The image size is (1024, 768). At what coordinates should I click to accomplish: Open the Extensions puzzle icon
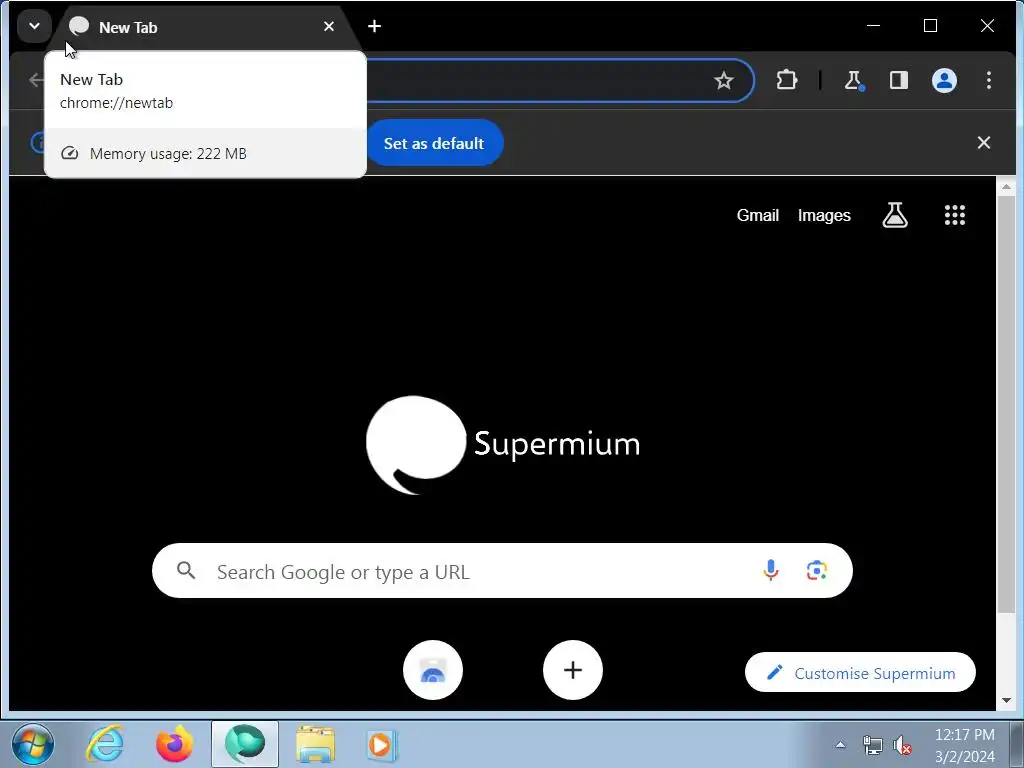click(786, 80)
